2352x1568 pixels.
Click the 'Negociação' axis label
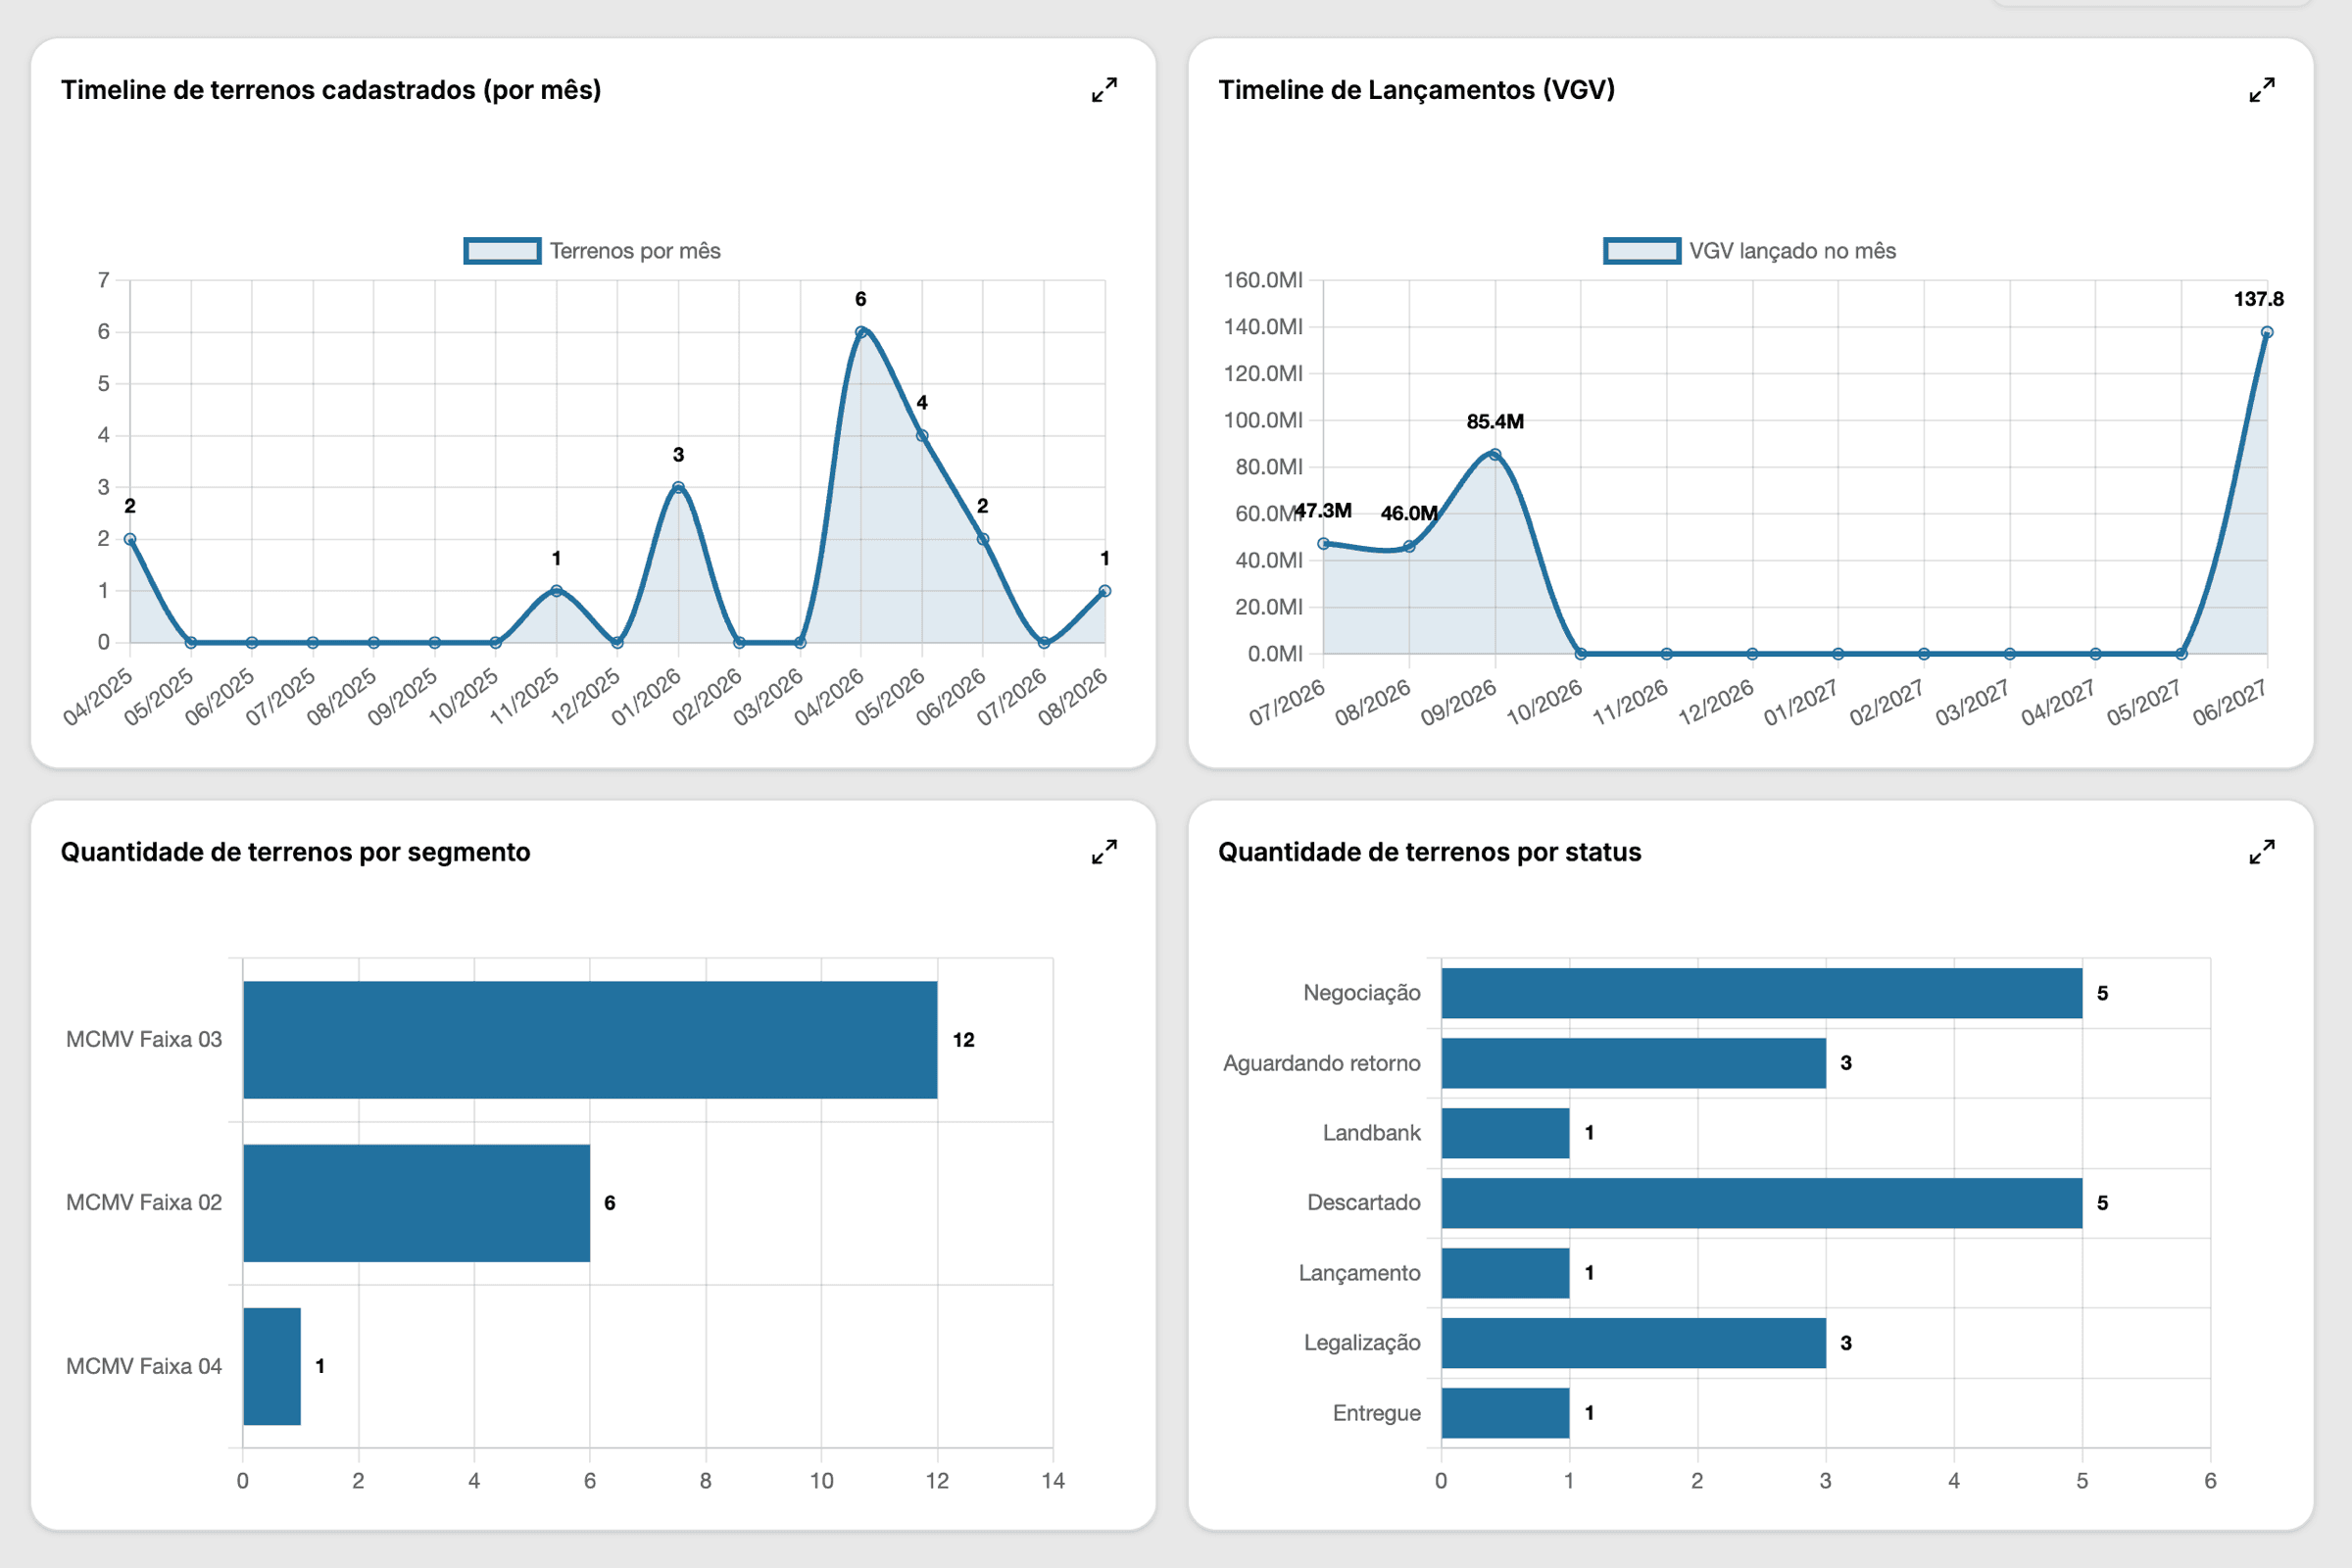coord(1362,993)
